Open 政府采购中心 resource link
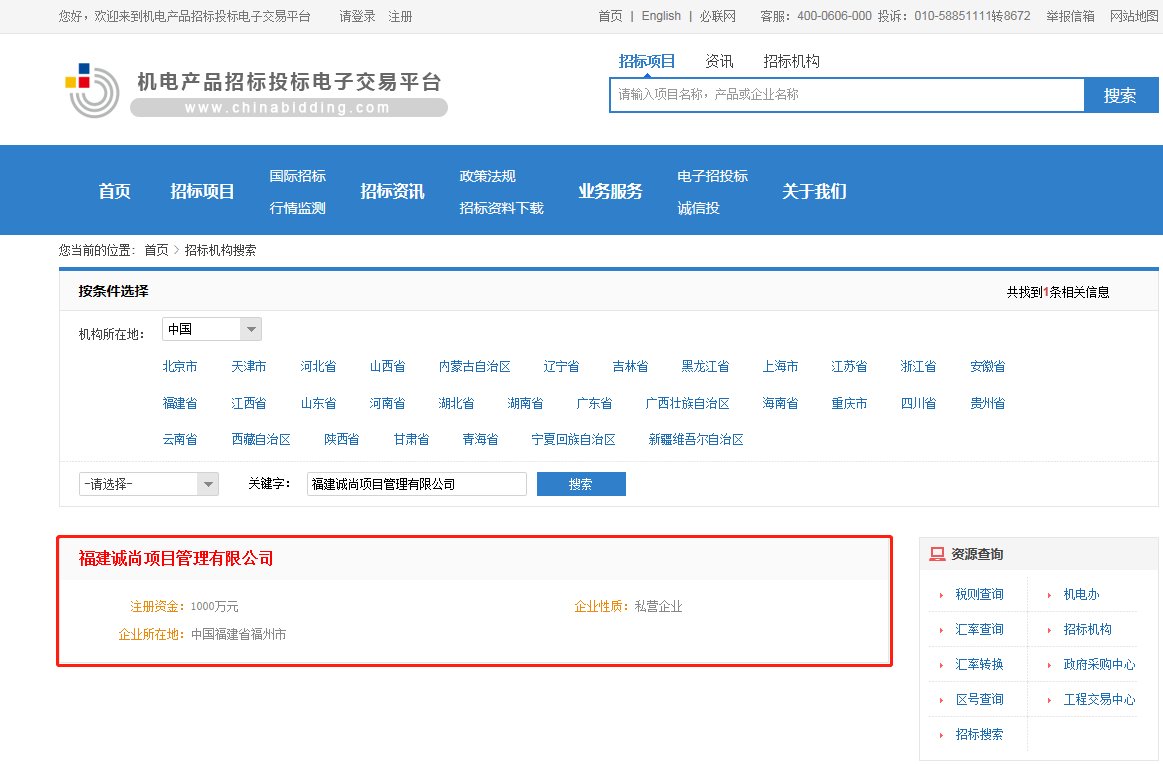Image resolution: width=1163 pixels, height=764 pixels. tap(1099, 664)
